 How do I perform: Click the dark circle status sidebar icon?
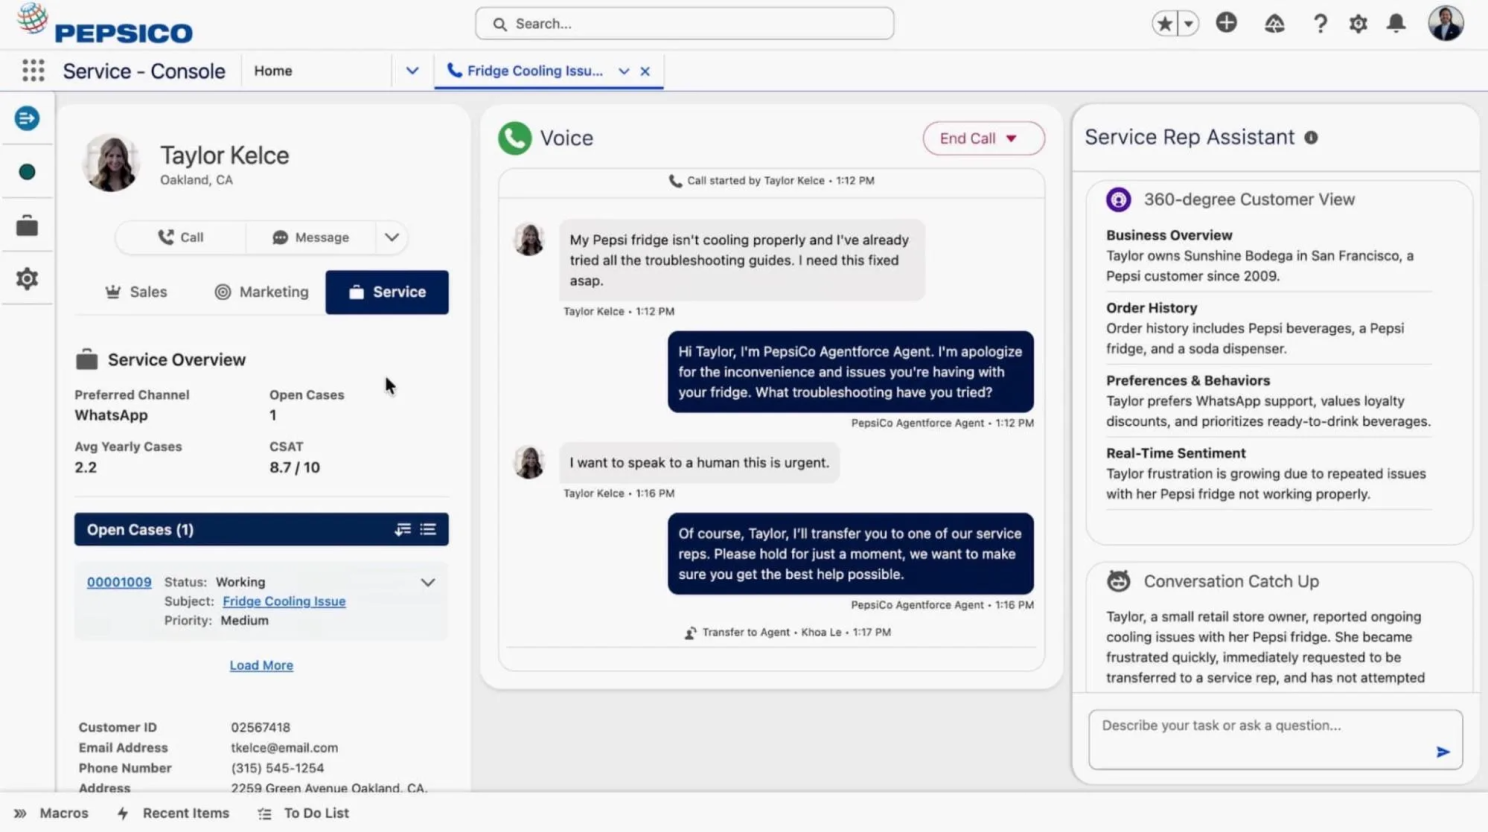click(27, 172)
